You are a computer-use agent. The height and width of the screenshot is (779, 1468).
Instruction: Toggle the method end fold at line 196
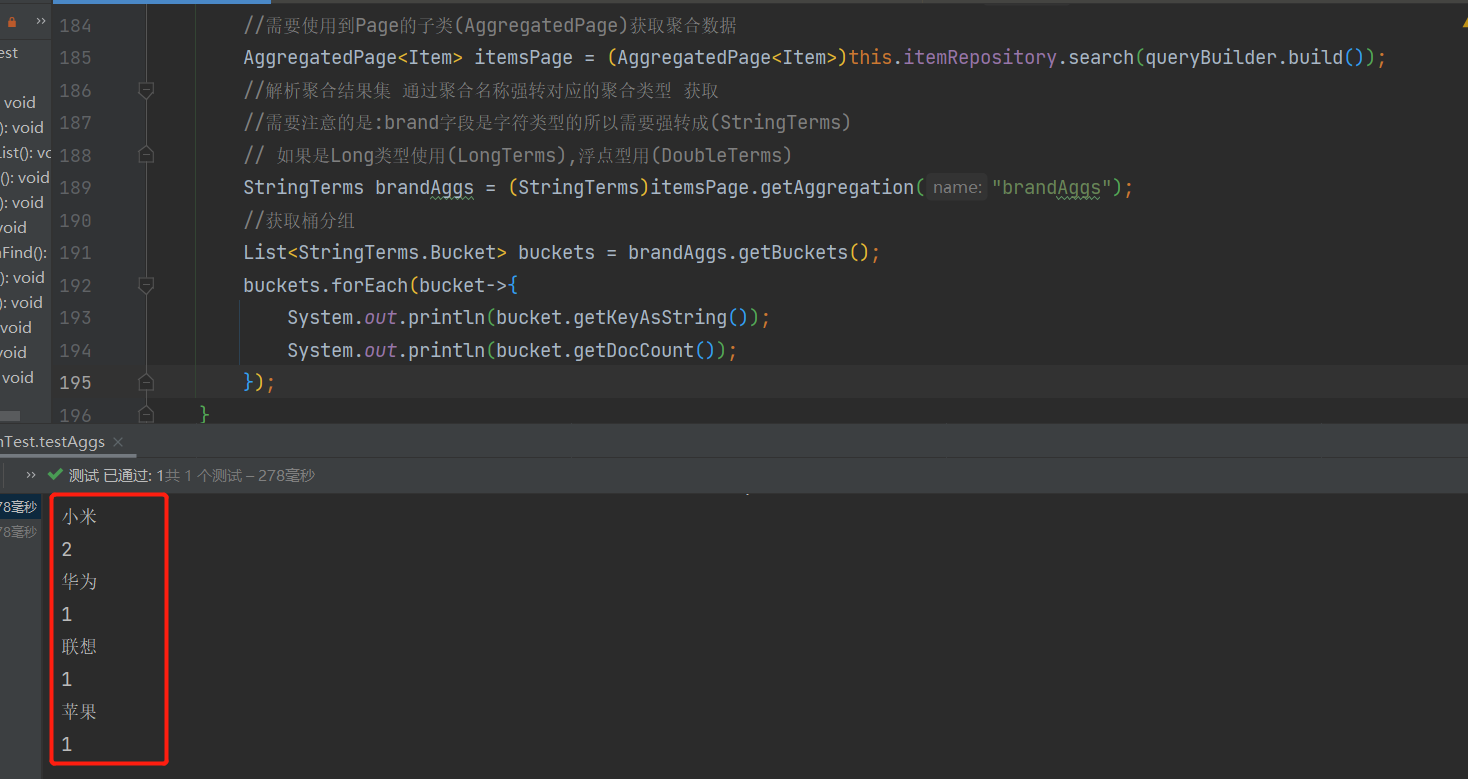click(146, 414)
